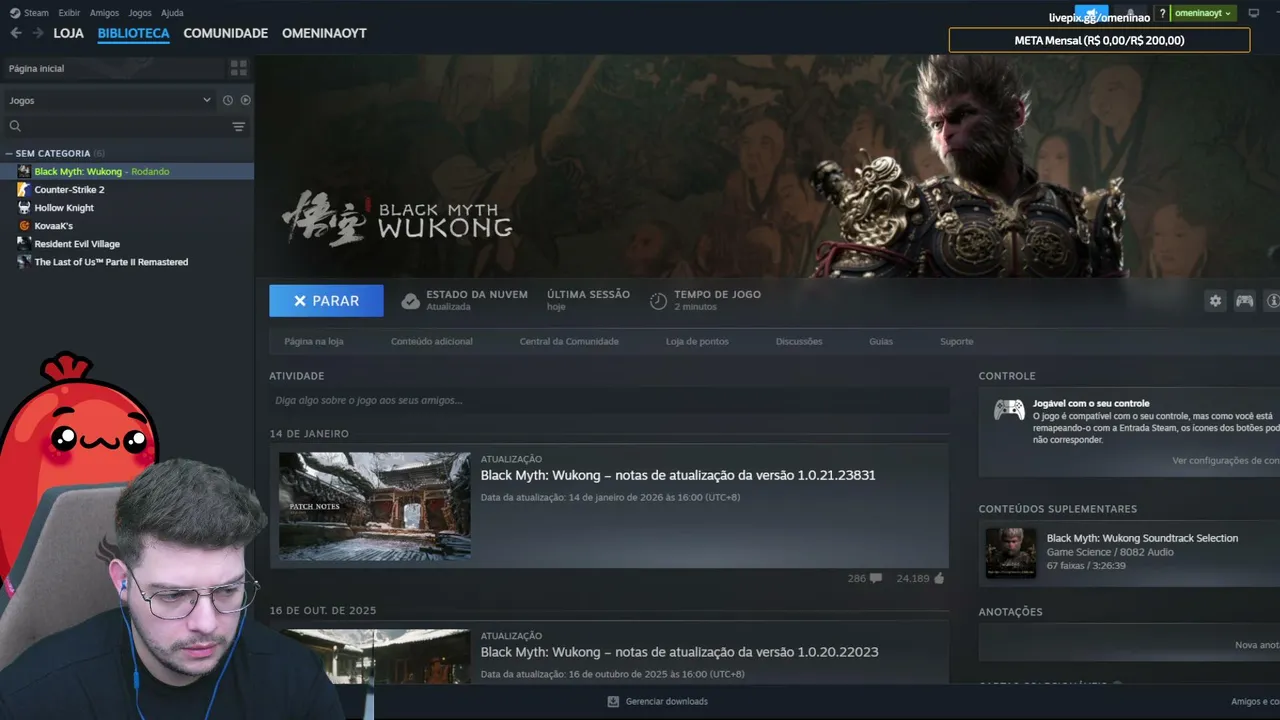Open Central da Comunidade link
The width and height of the screenshot is (1280, 720).
(x=569, y=341)
